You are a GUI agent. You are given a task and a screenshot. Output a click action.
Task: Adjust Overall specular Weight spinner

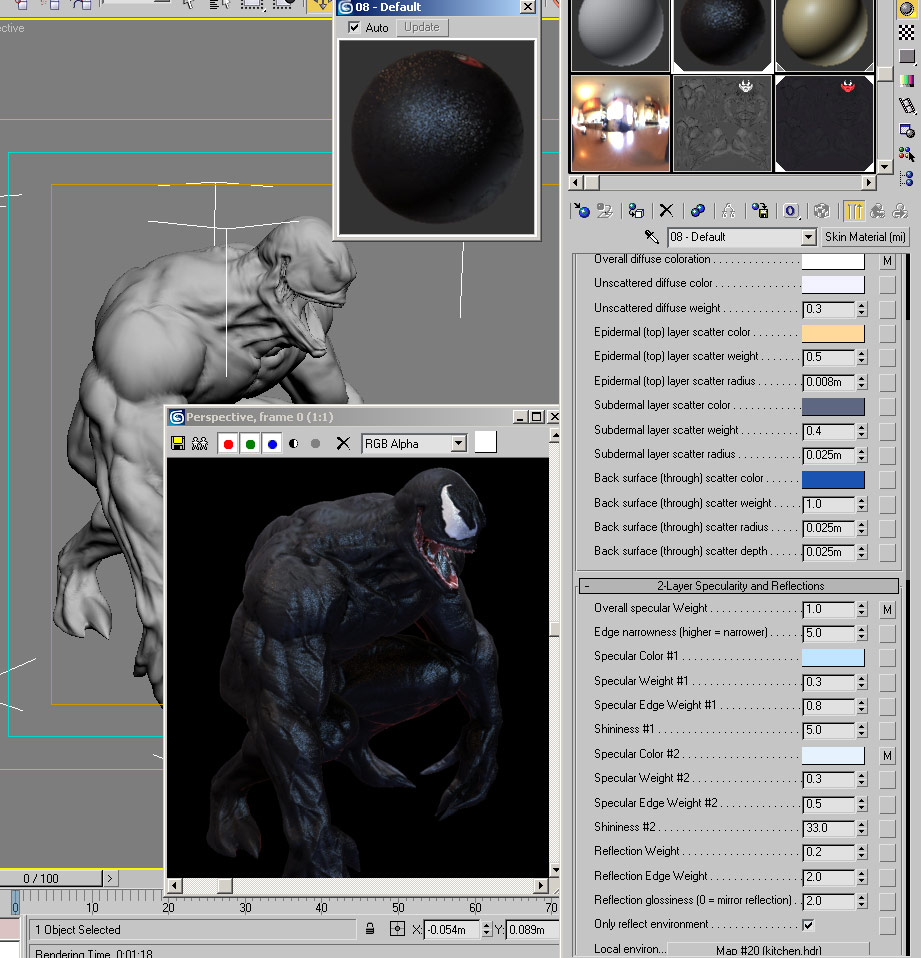[862, 609]
